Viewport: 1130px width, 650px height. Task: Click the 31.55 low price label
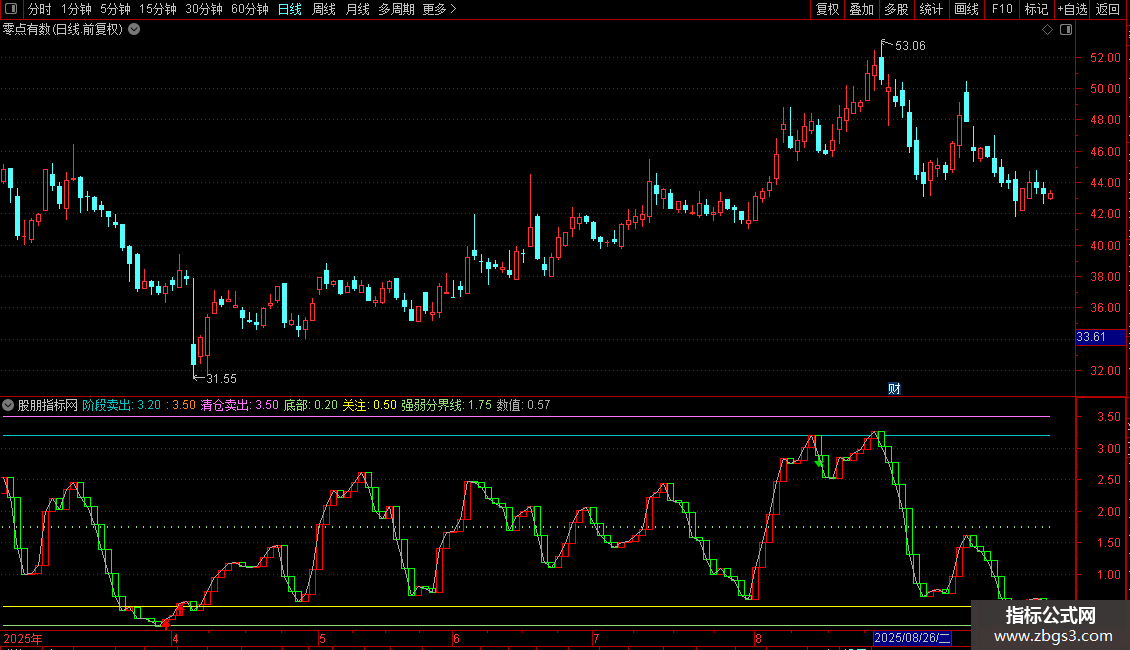tap(221, 379)
